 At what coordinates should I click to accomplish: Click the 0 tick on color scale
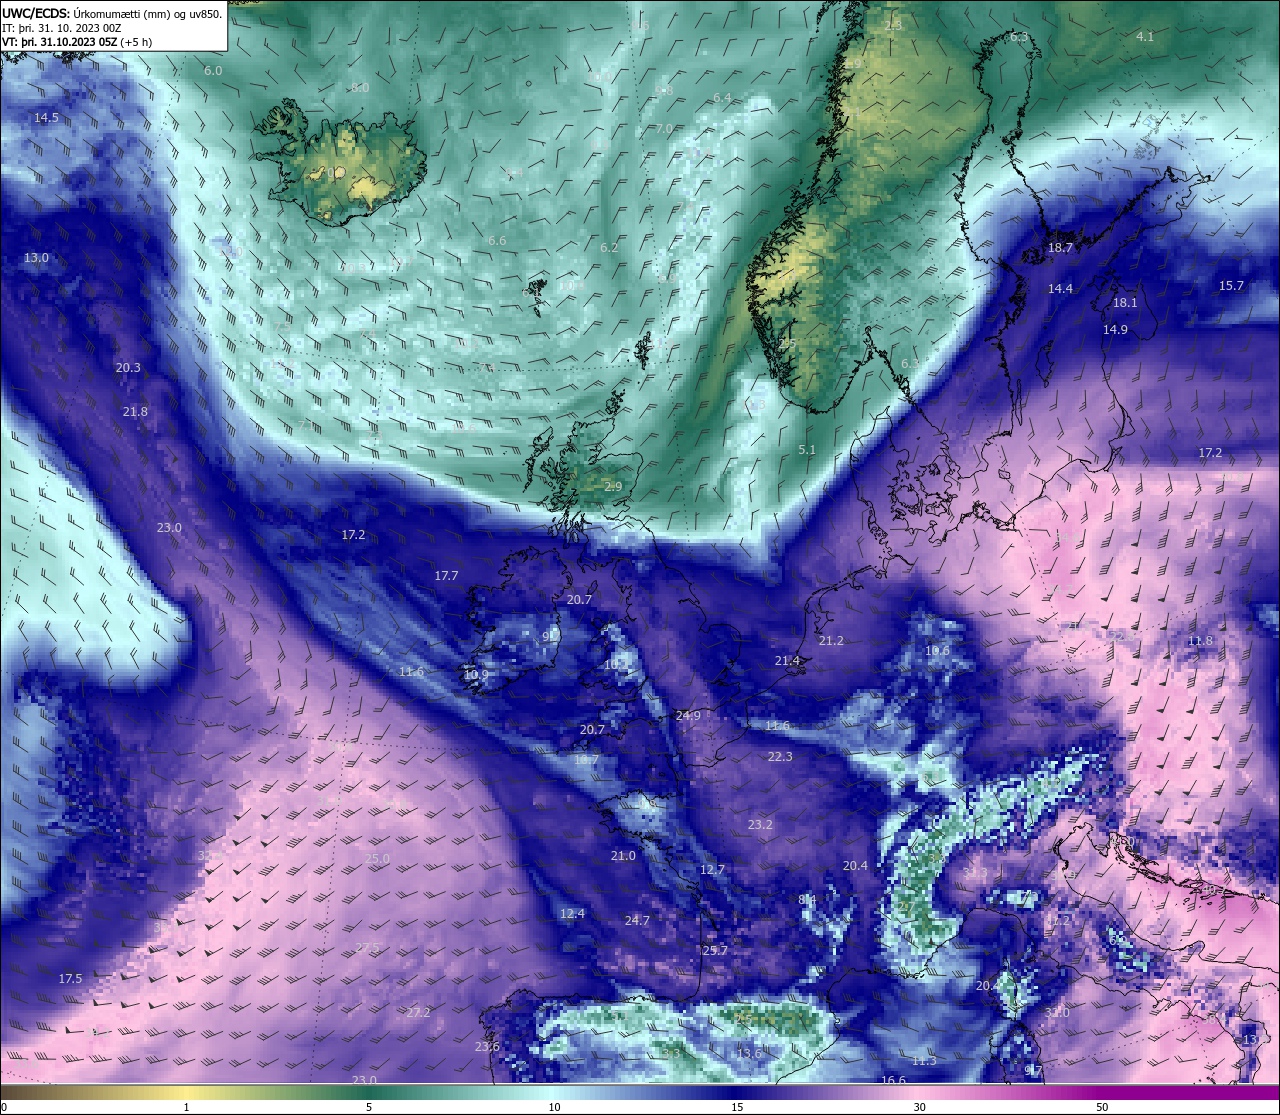[x=4, y=1107]
